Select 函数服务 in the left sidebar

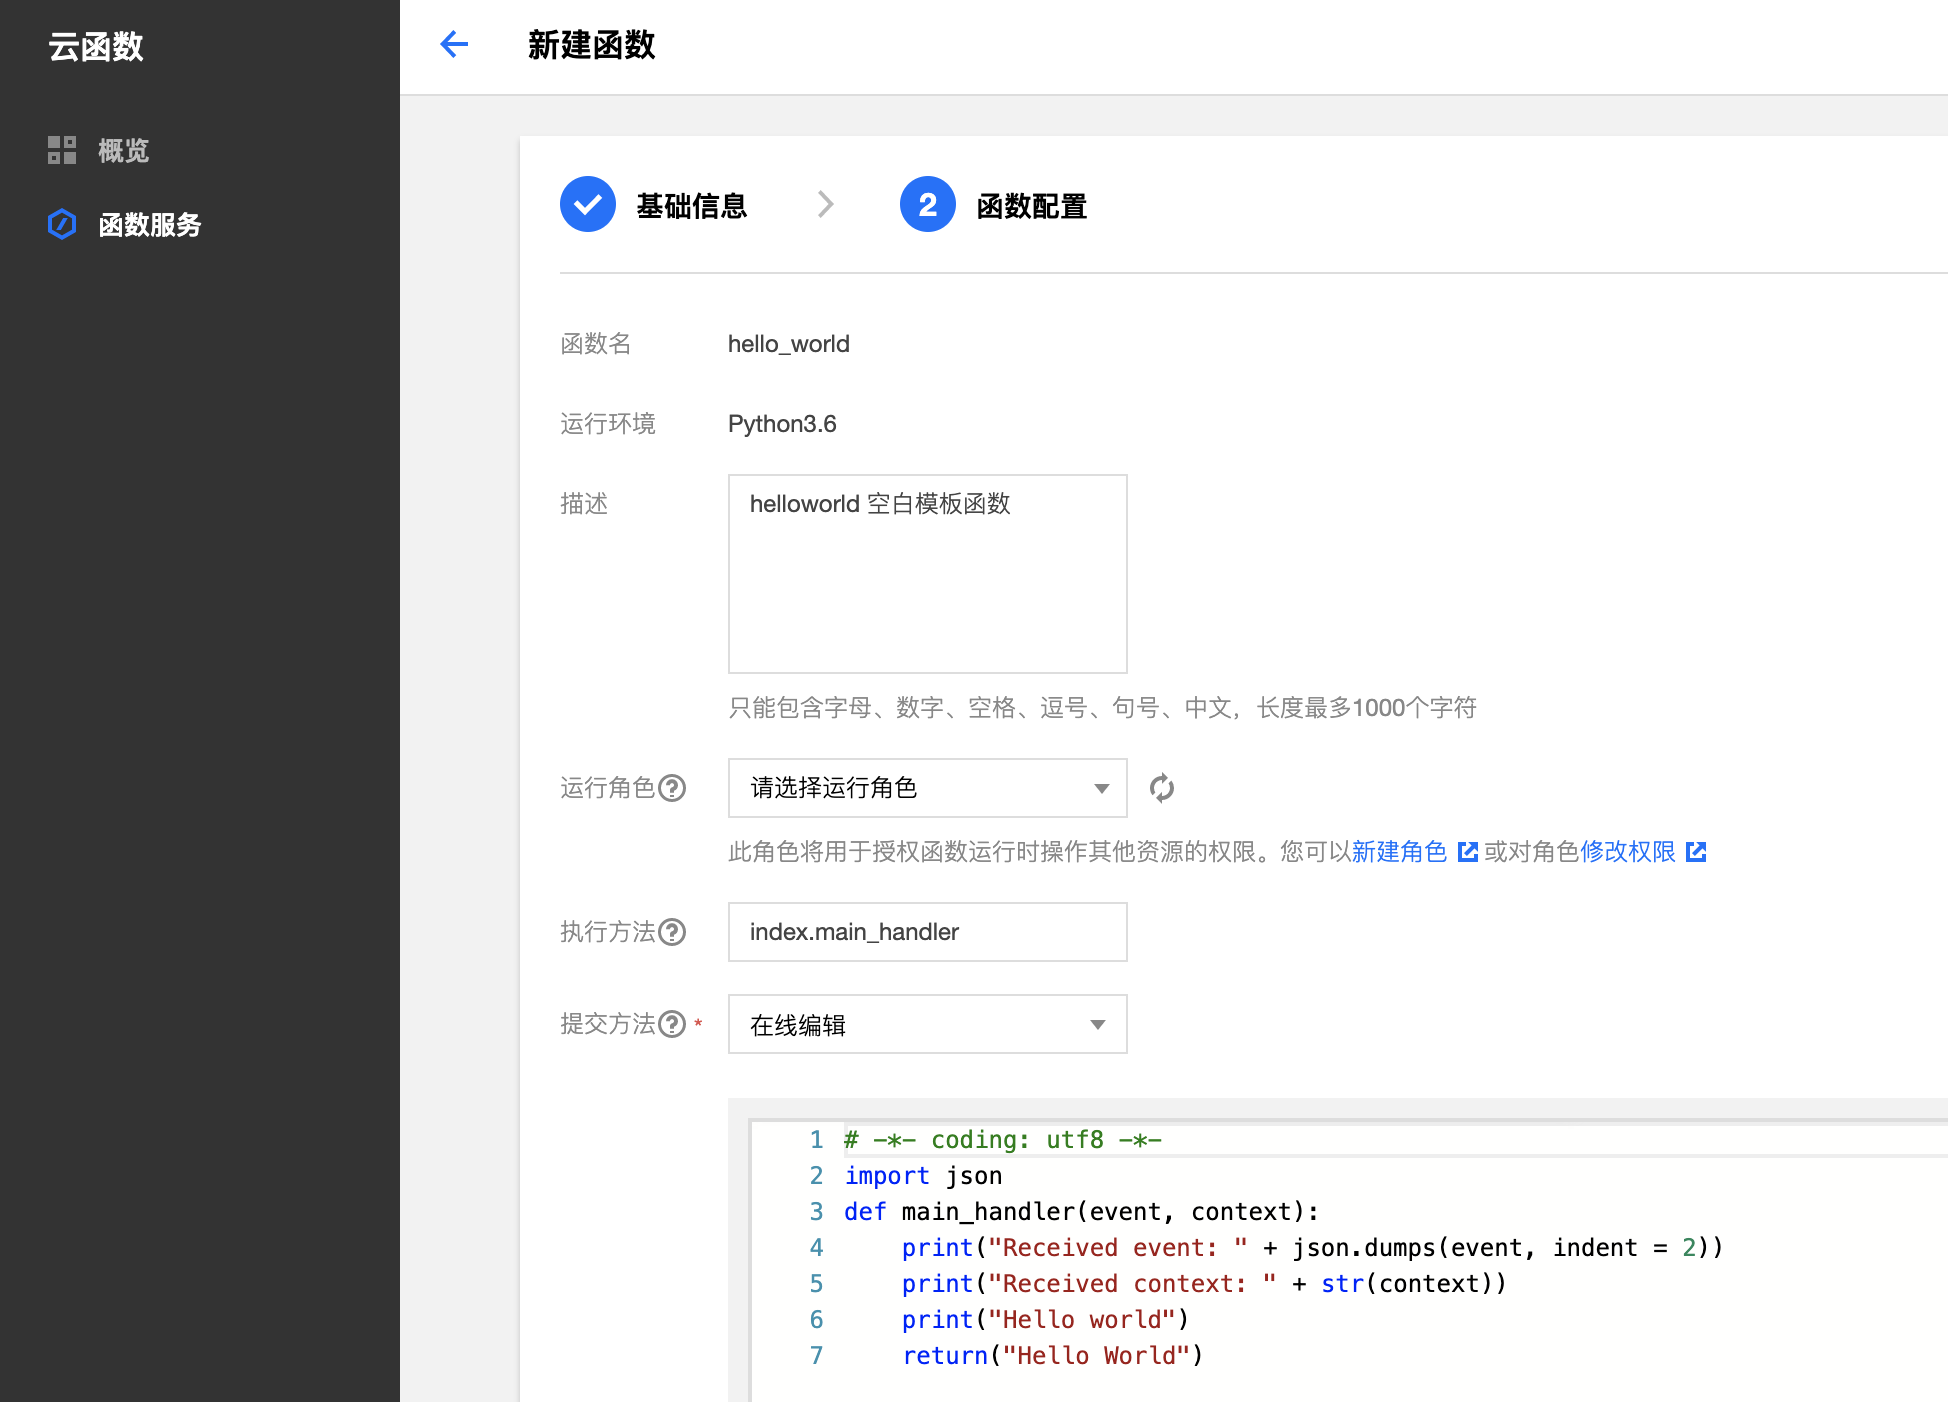click(150, 224)
